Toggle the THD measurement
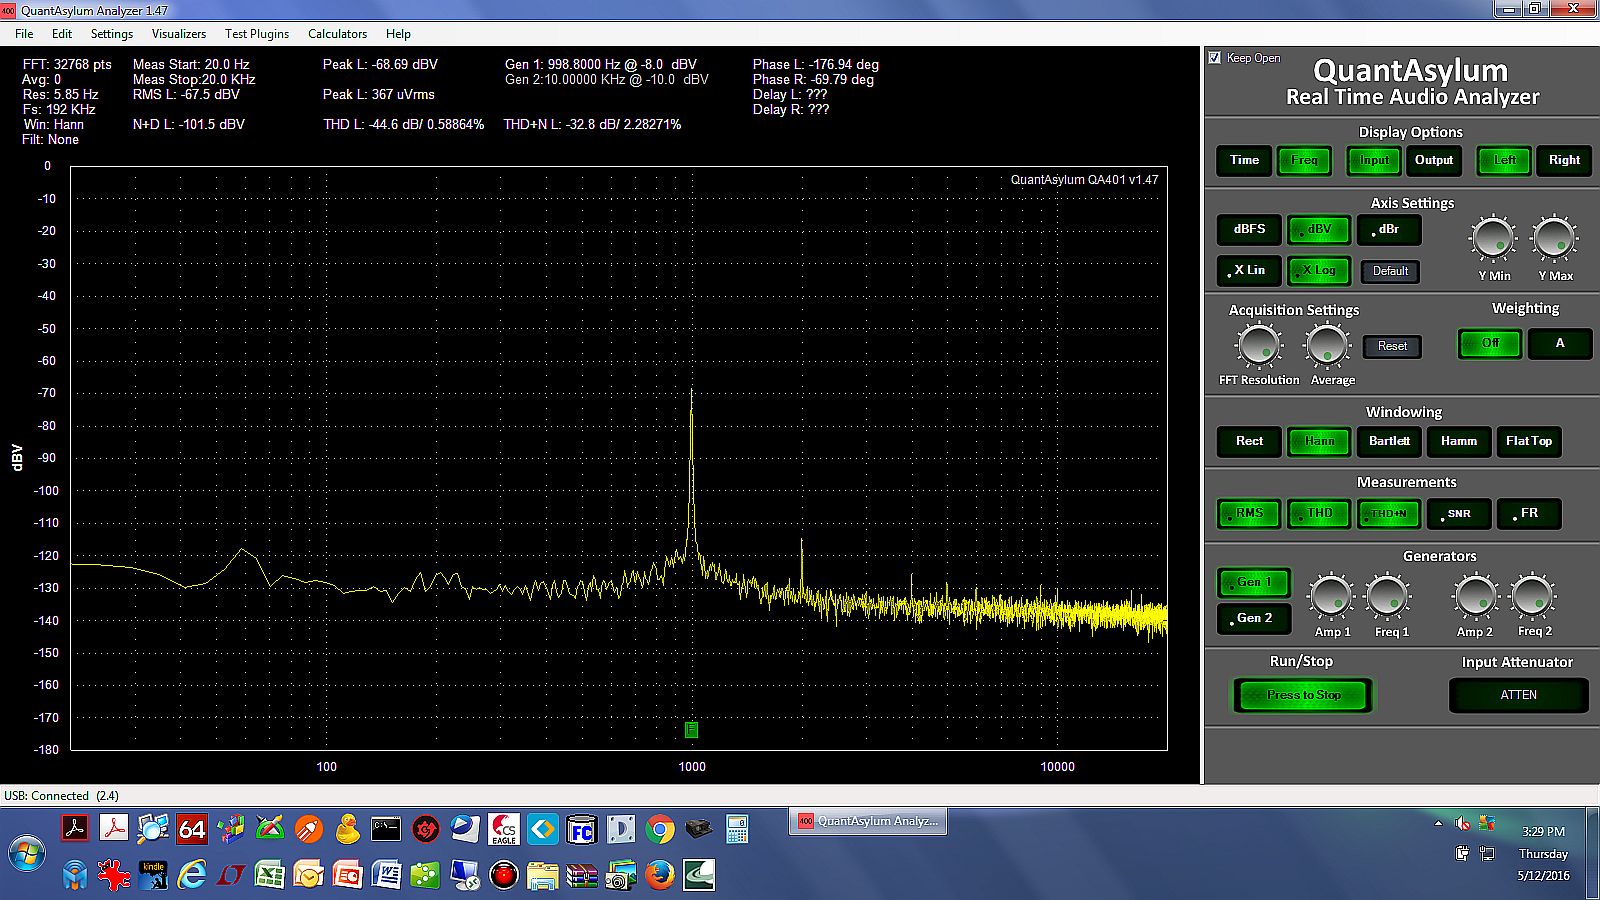Viewport: 1600px width, 900px height. [1319, 514]
